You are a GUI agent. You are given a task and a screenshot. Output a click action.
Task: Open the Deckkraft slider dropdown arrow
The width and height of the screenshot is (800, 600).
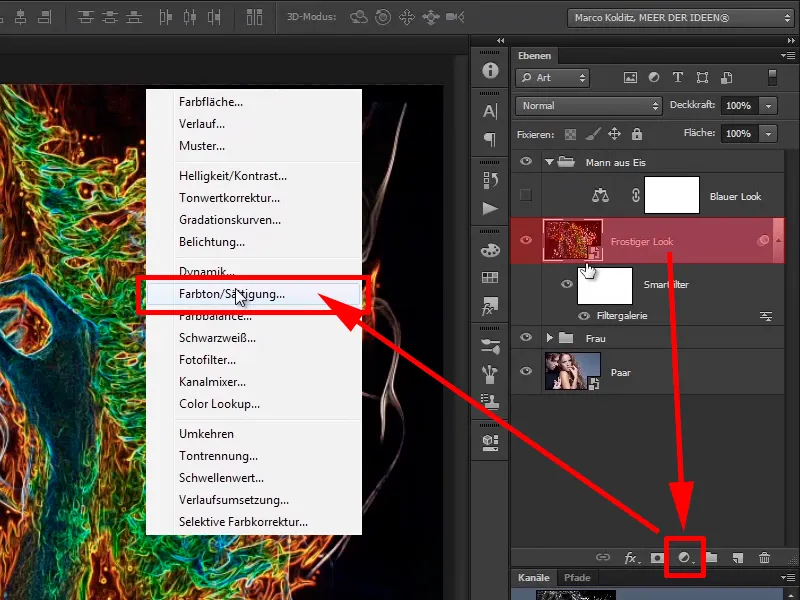tap(768, 106)
